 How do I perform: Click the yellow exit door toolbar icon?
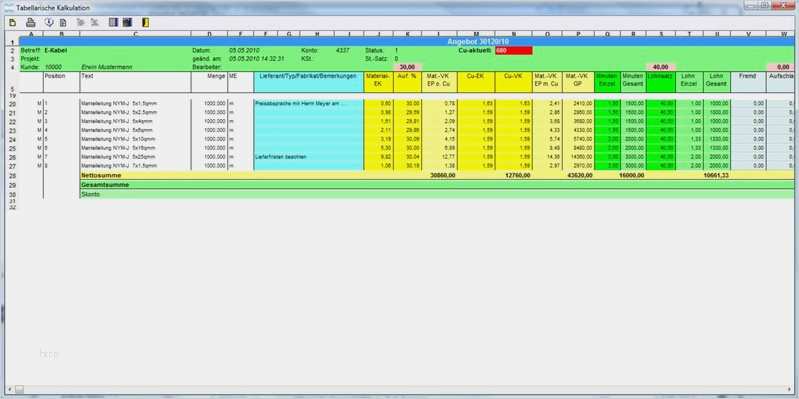[x=146, y=22]
